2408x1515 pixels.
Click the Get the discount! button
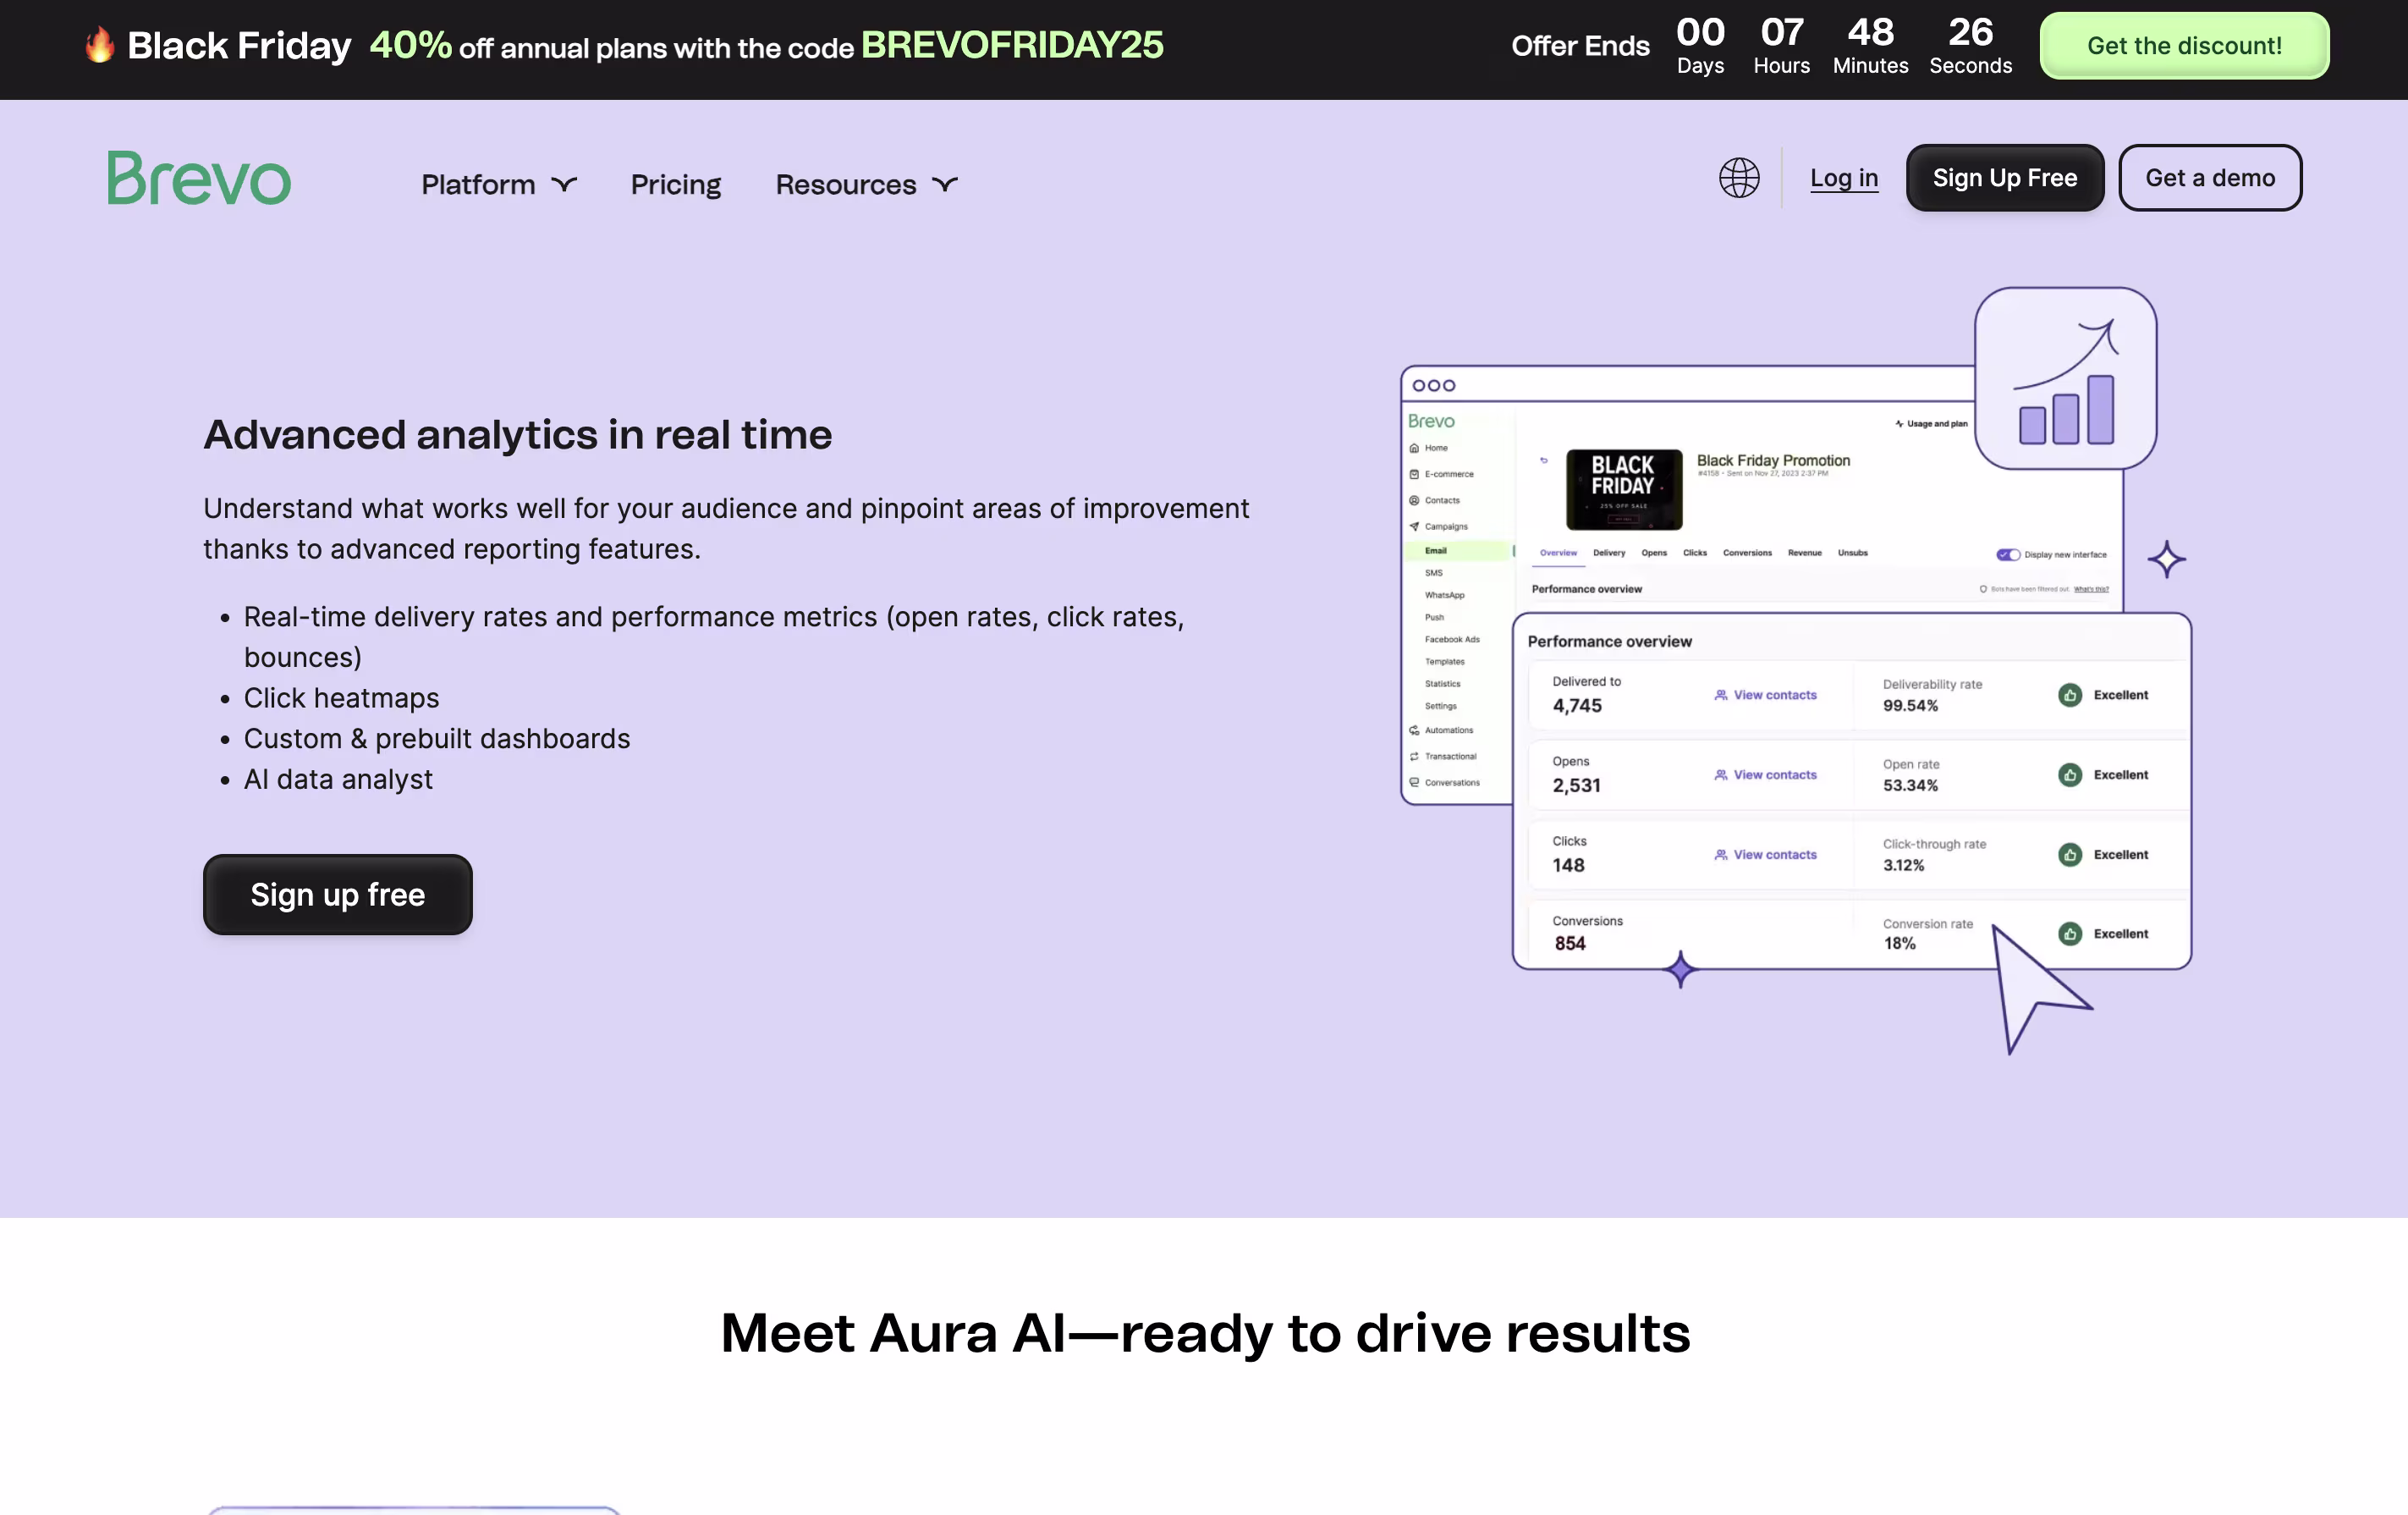(x=2183, y=45)
